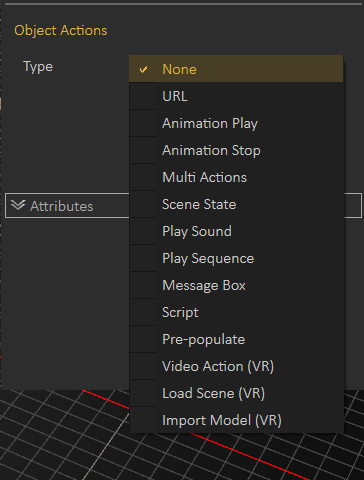Choose Scene State action type
Image resolution: width=364 pixels, height=480 pixels.
pos(236,204)
